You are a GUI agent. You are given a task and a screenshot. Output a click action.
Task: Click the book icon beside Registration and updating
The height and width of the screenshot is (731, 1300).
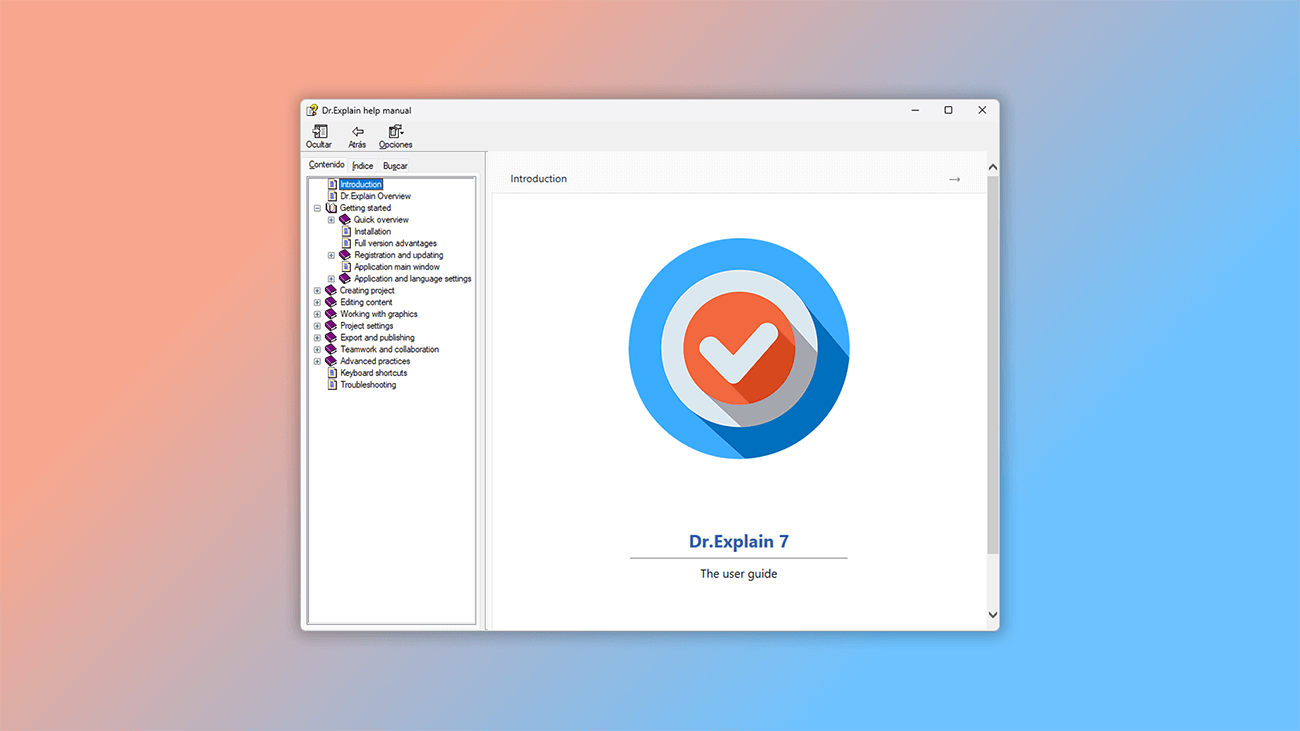point(345,255)
